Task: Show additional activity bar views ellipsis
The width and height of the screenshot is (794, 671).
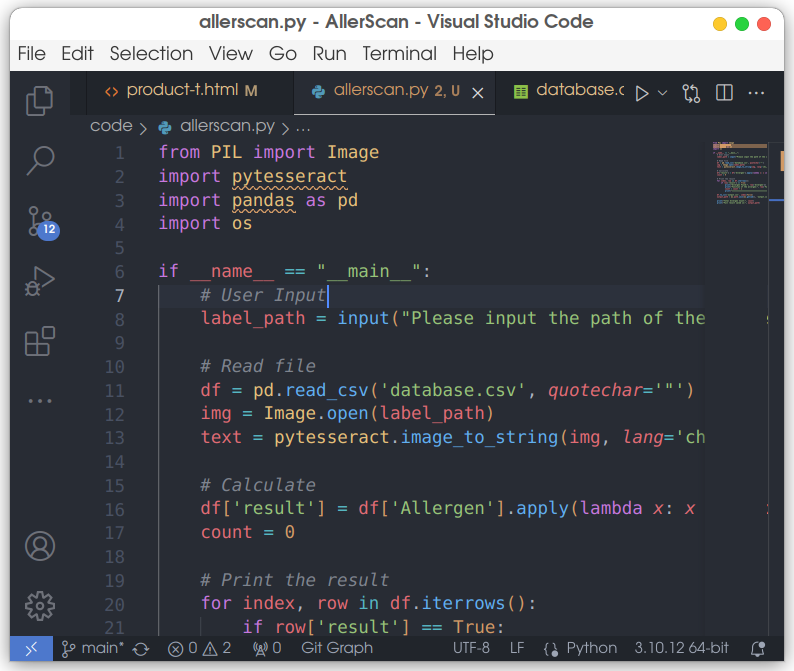Action: [39, 401]
